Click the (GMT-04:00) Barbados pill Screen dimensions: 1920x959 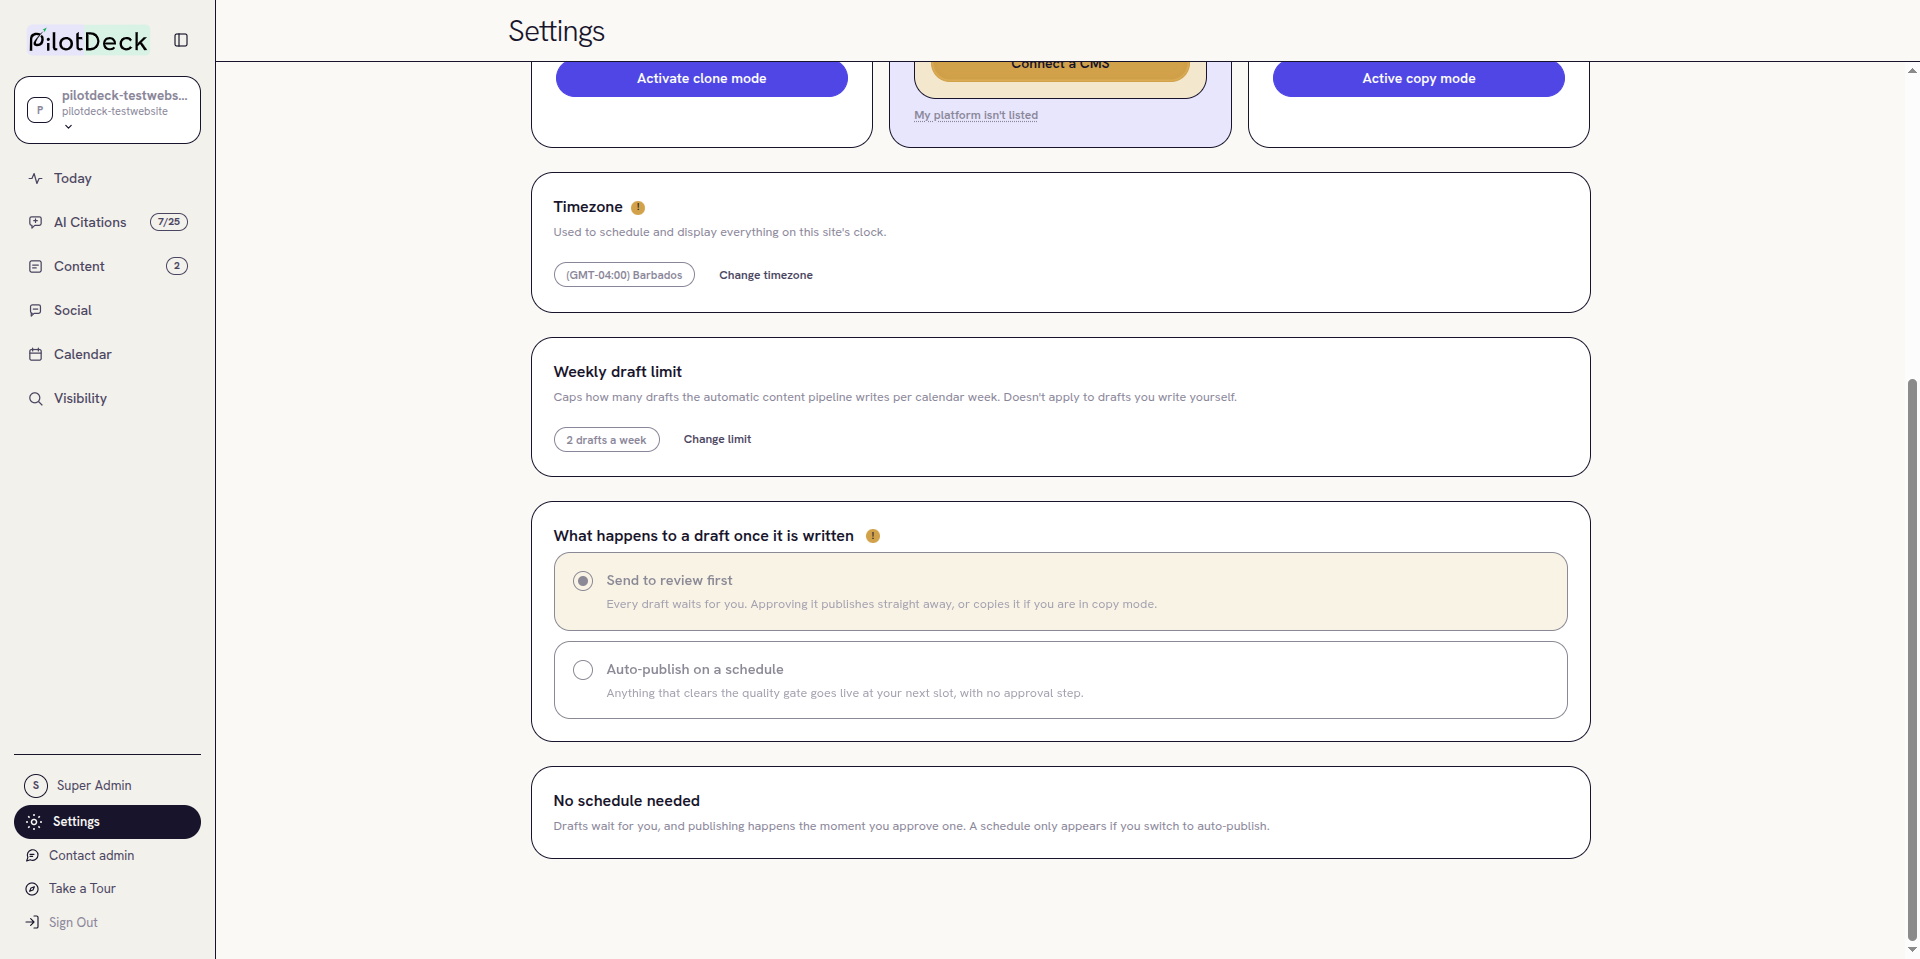pyautogui.click(x=624, y=275)
